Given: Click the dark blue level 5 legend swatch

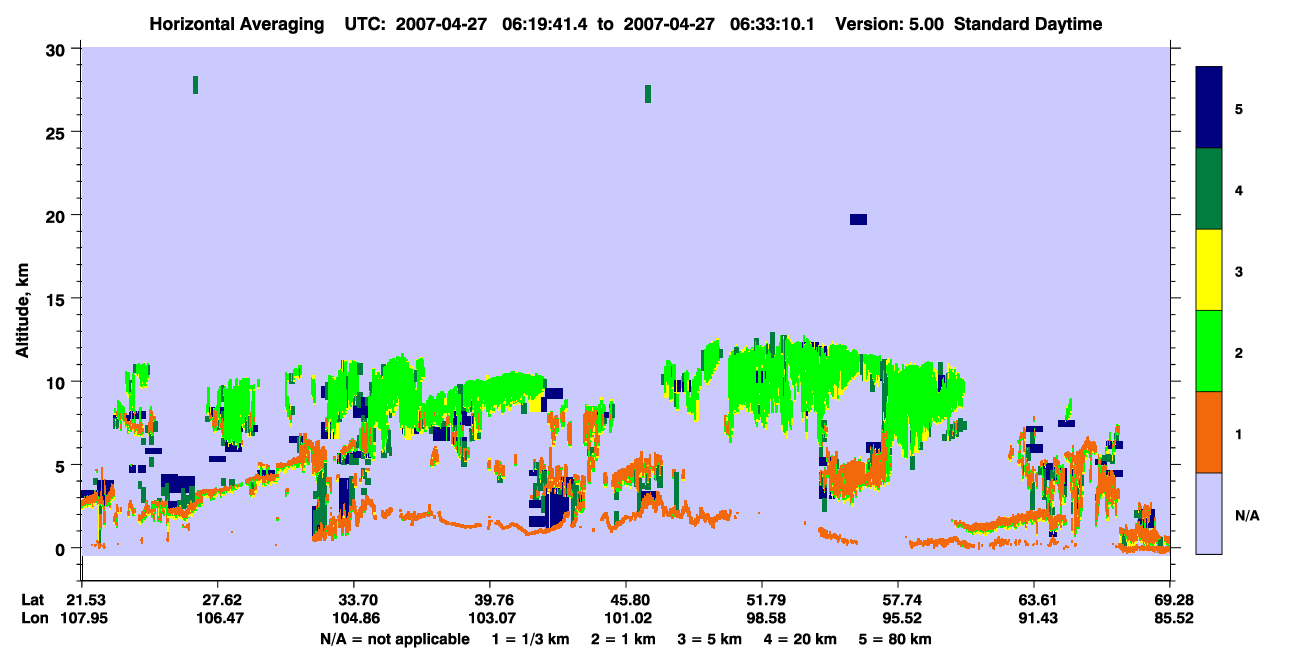Looking at the screenshot, I should pos(1209,107).
